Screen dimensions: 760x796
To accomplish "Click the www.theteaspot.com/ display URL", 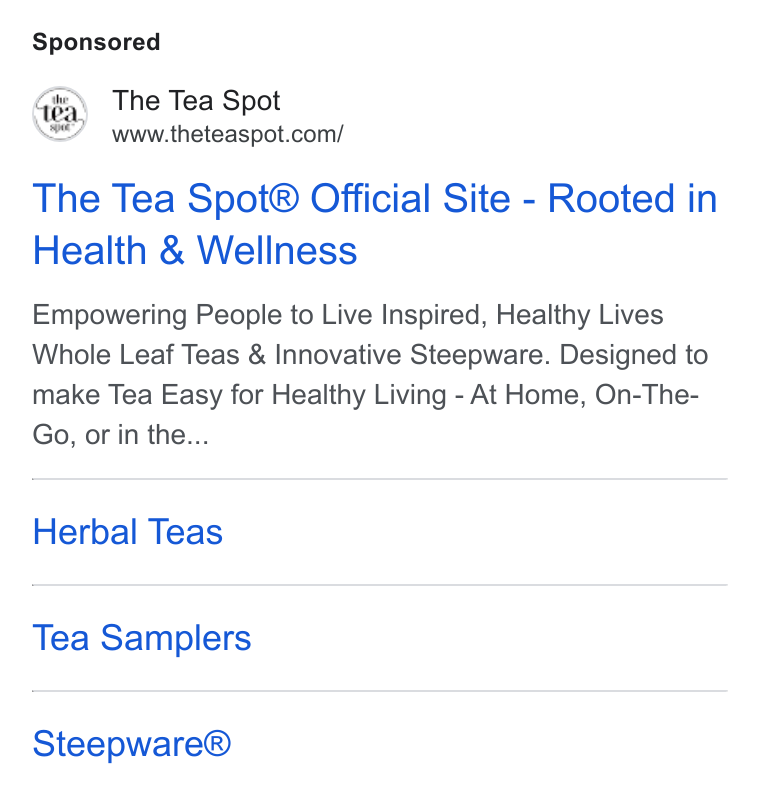I will tap(227, 134).
